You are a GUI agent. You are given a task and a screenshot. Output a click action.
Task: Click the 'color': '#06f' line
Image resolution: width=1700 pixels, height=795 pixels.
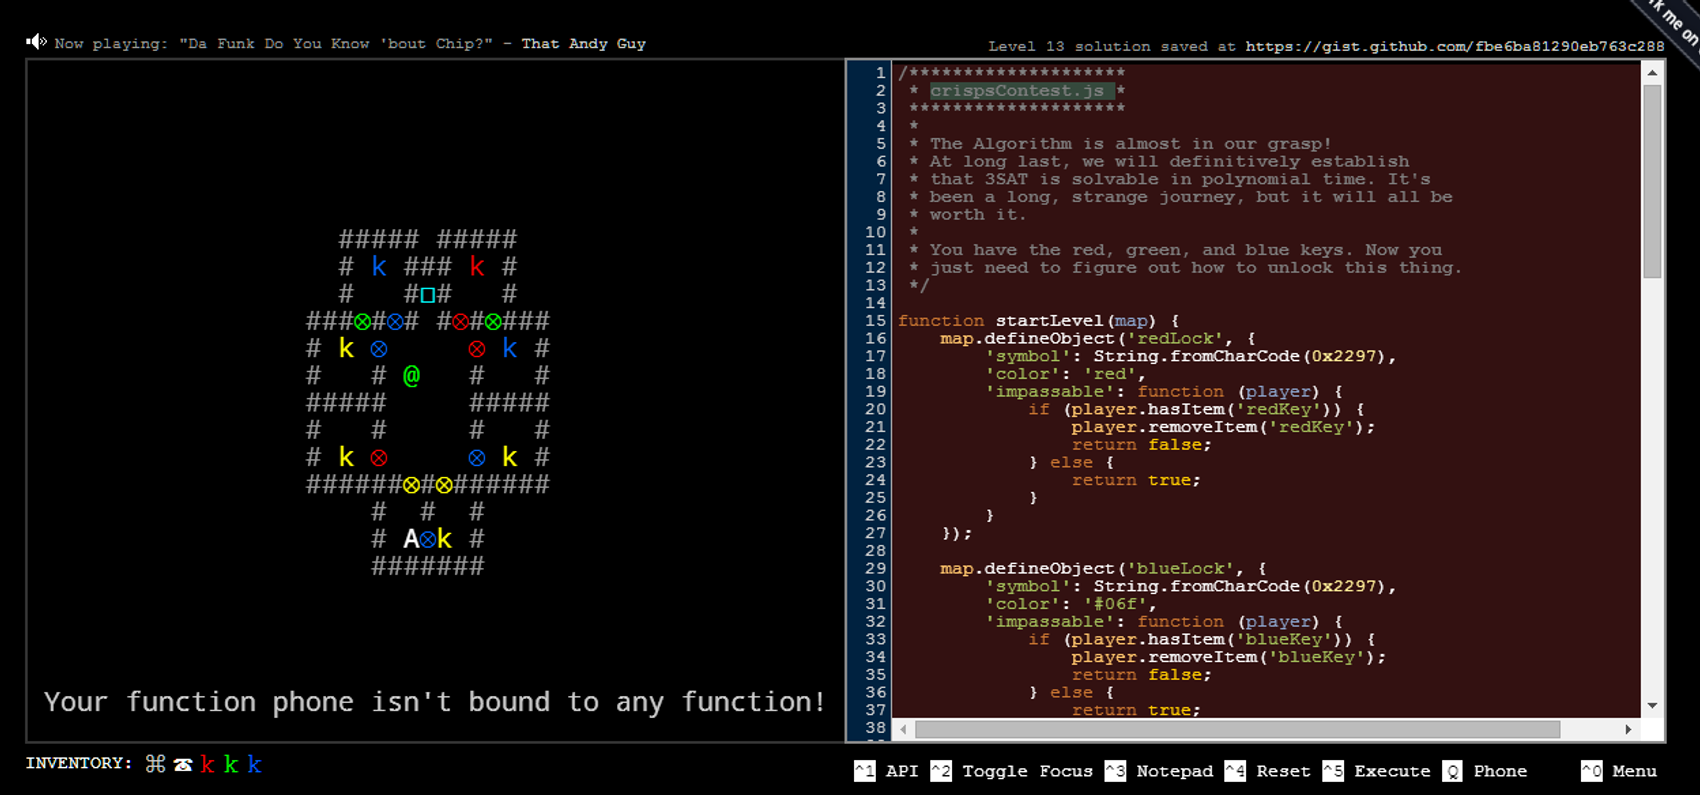(x=1070, y=604)
